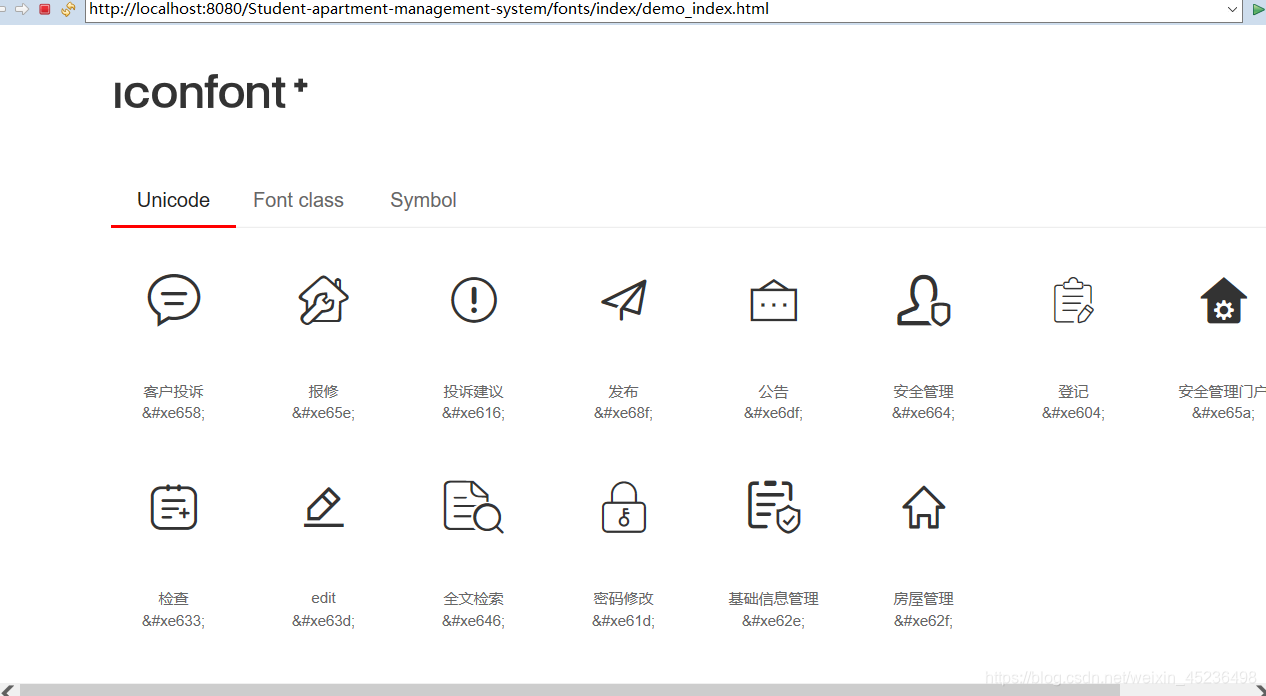1266x696 pixels.
Task: Click the browser forward arrow icon
Action: 21,9
